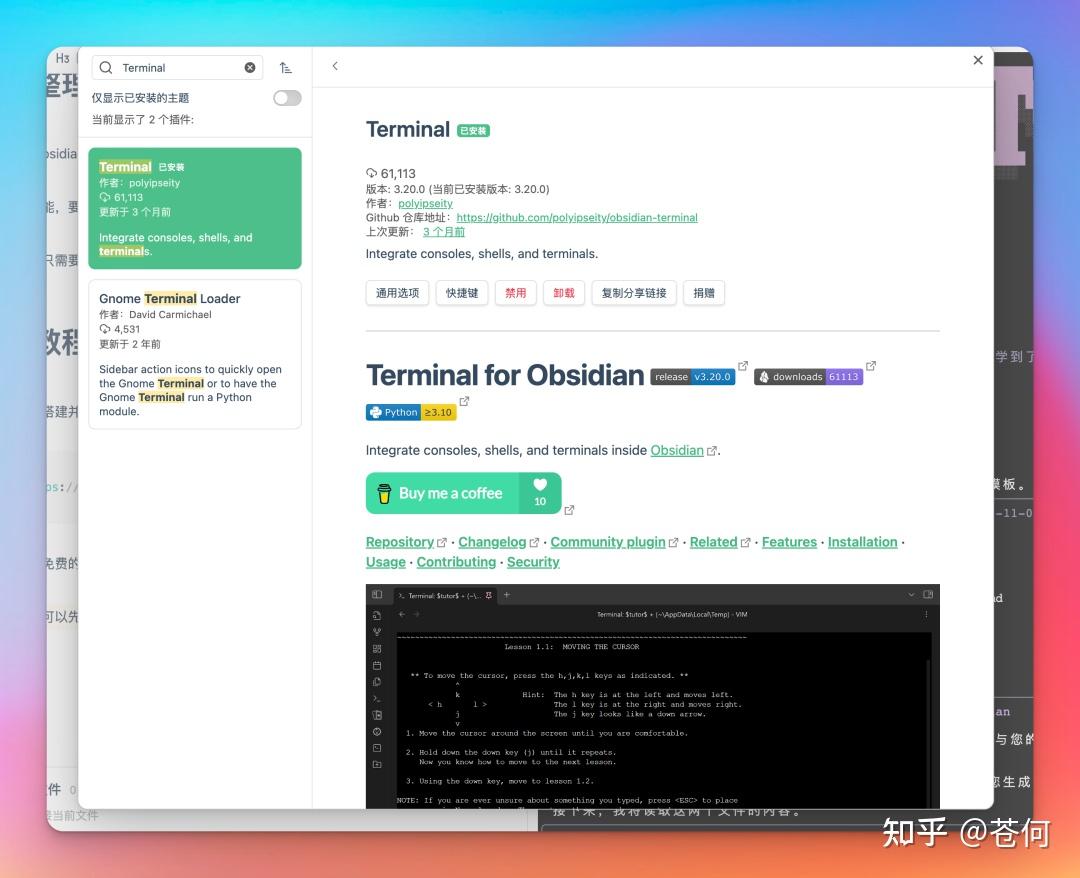Open the external link icon beside the release badge
Screen dimensions: 1080x878
tap(742, 366)
